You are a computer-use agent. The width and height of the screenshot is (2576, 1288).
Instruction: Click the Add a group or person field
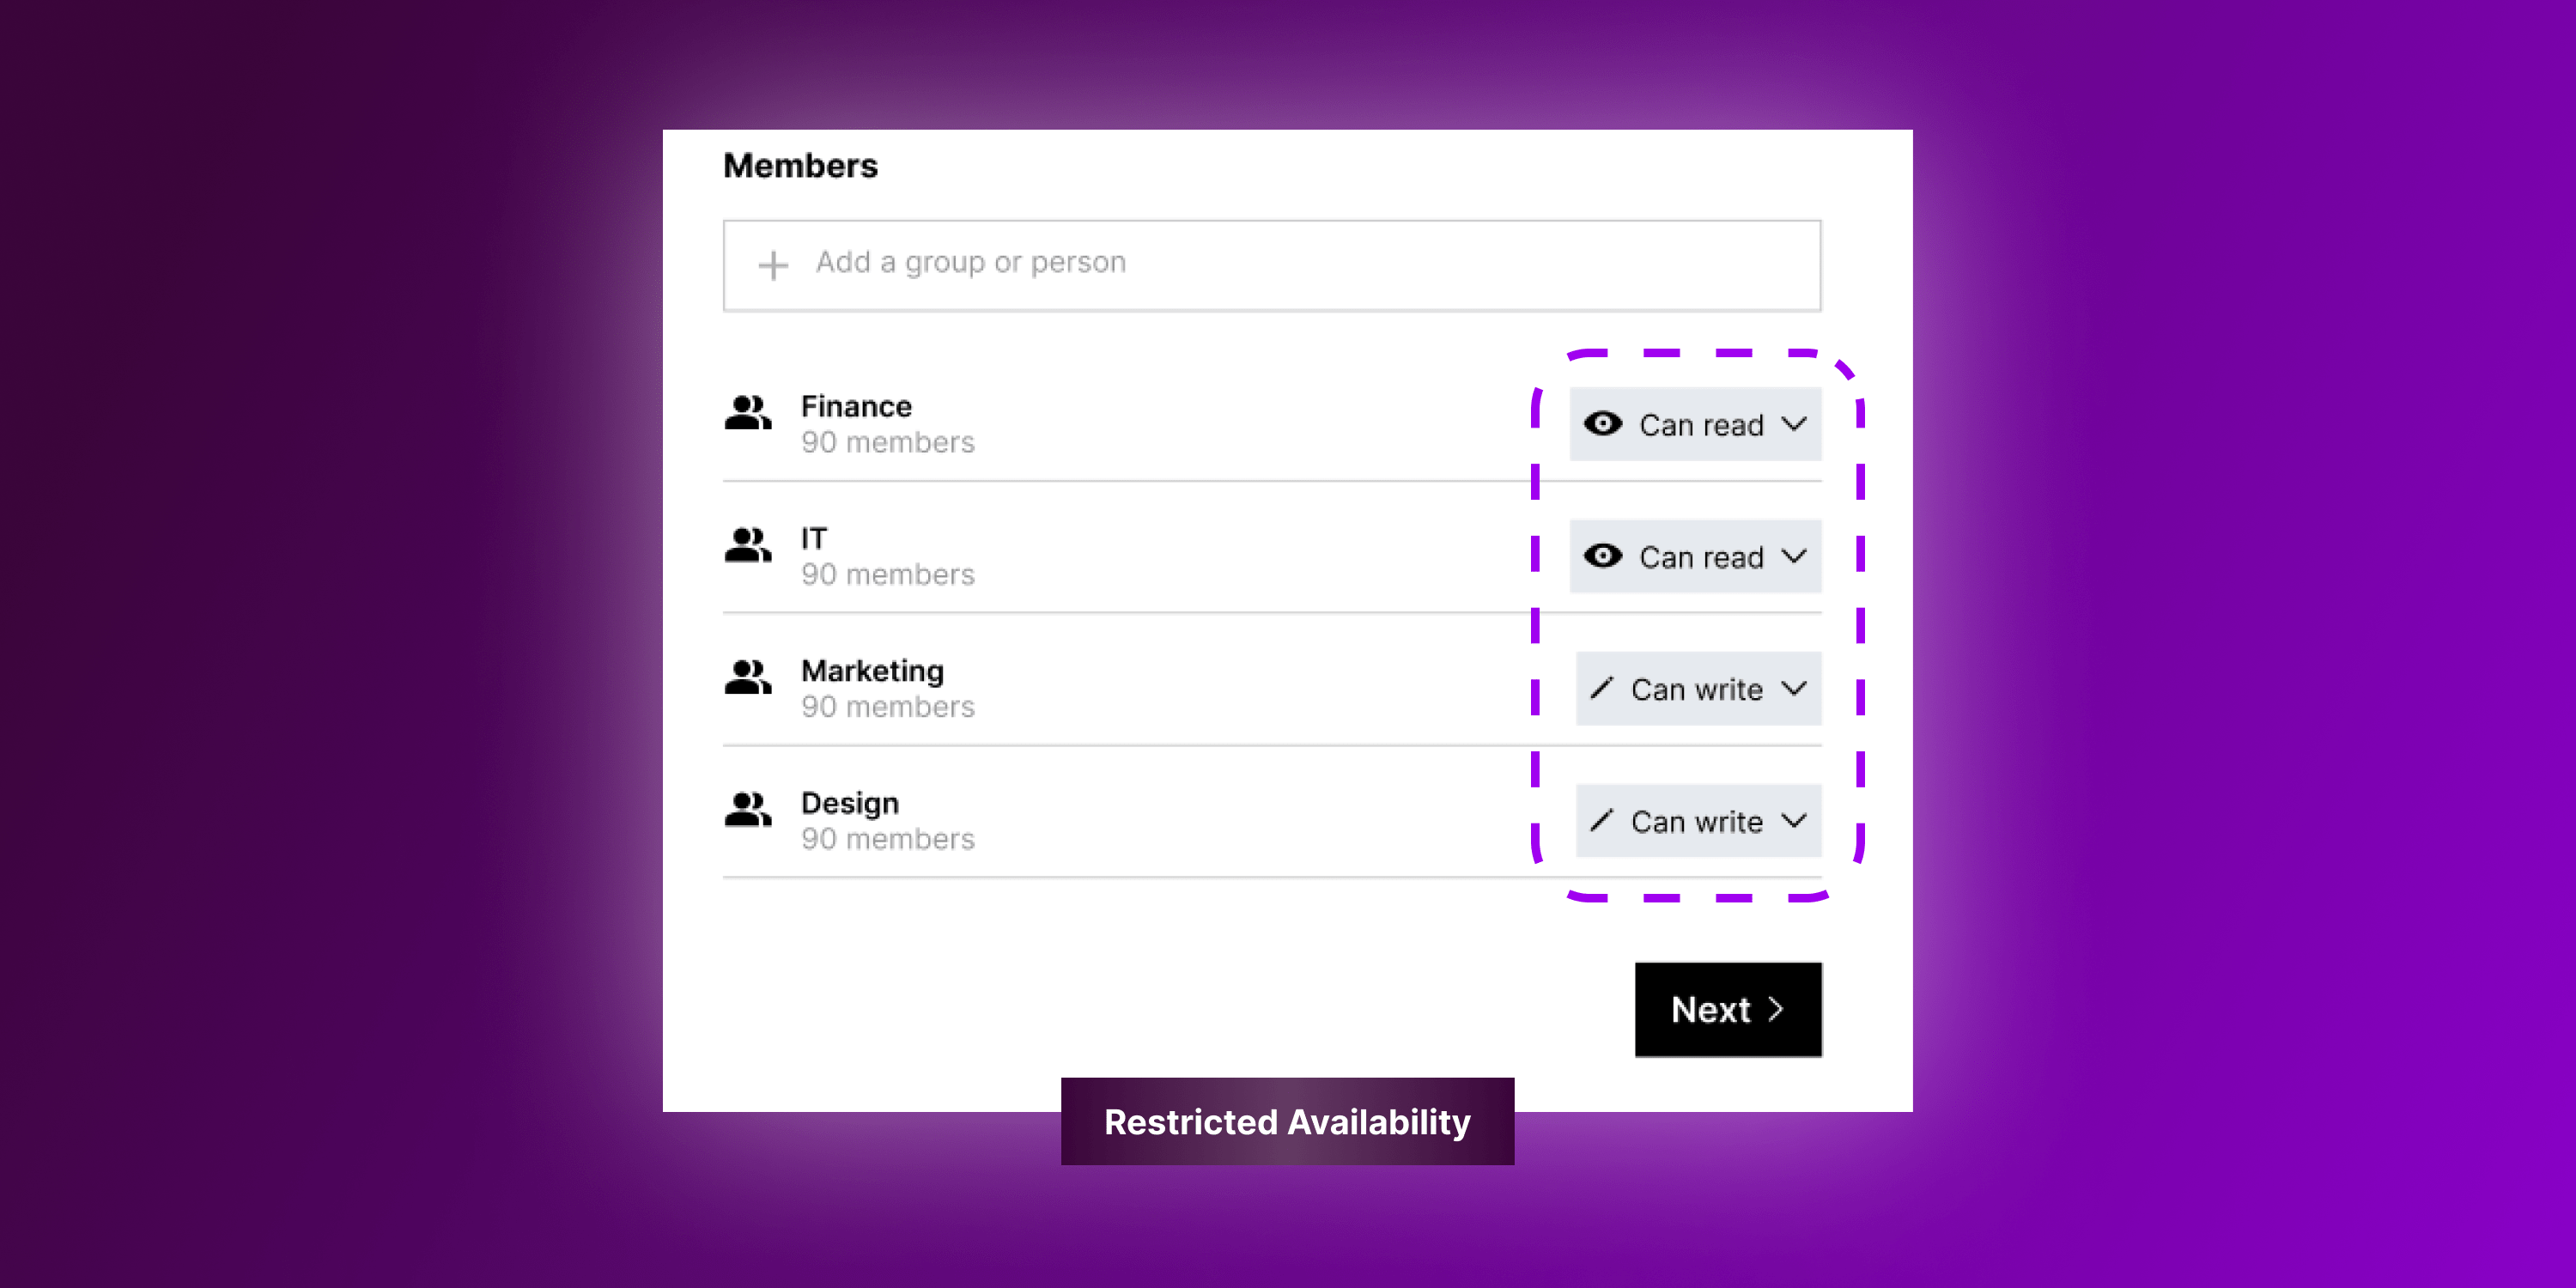click(1286, 263)
